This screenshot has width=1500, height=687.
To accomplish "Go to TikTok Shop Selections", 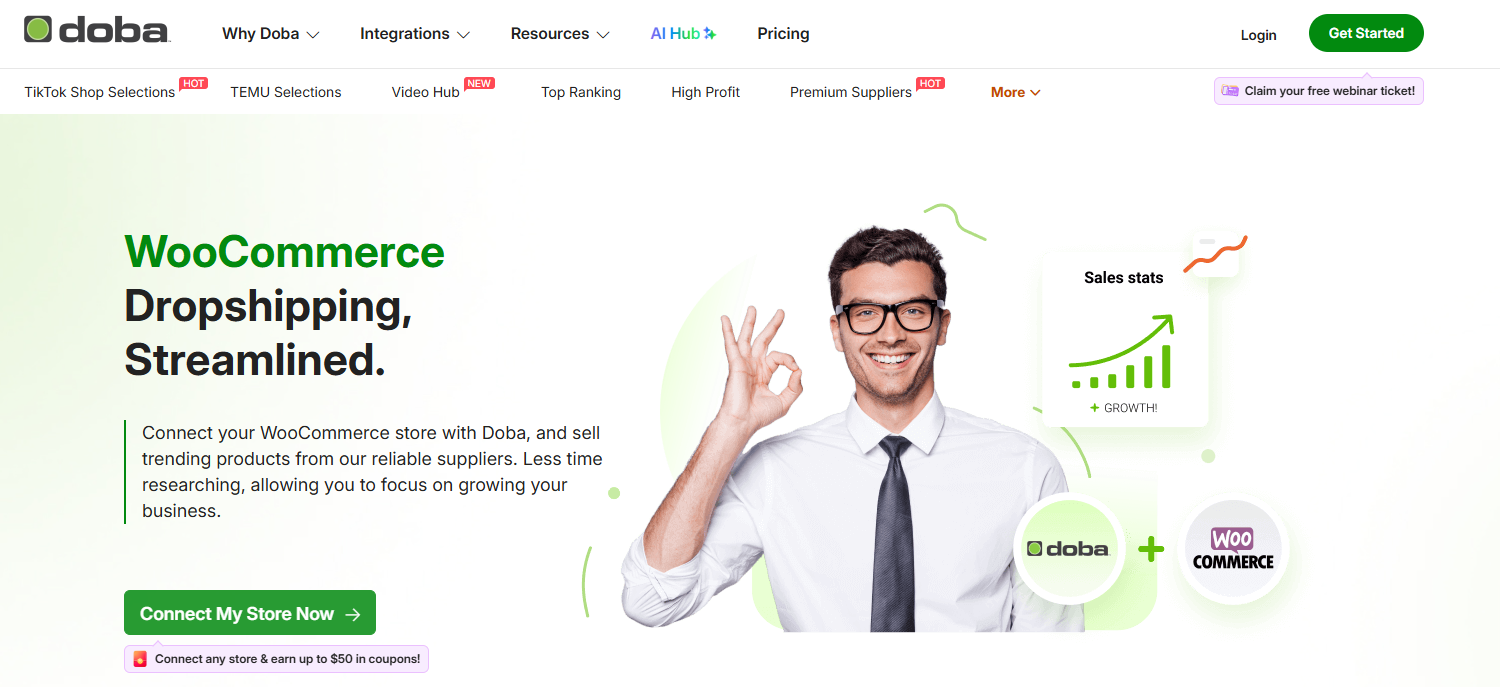I will point(100,92).
